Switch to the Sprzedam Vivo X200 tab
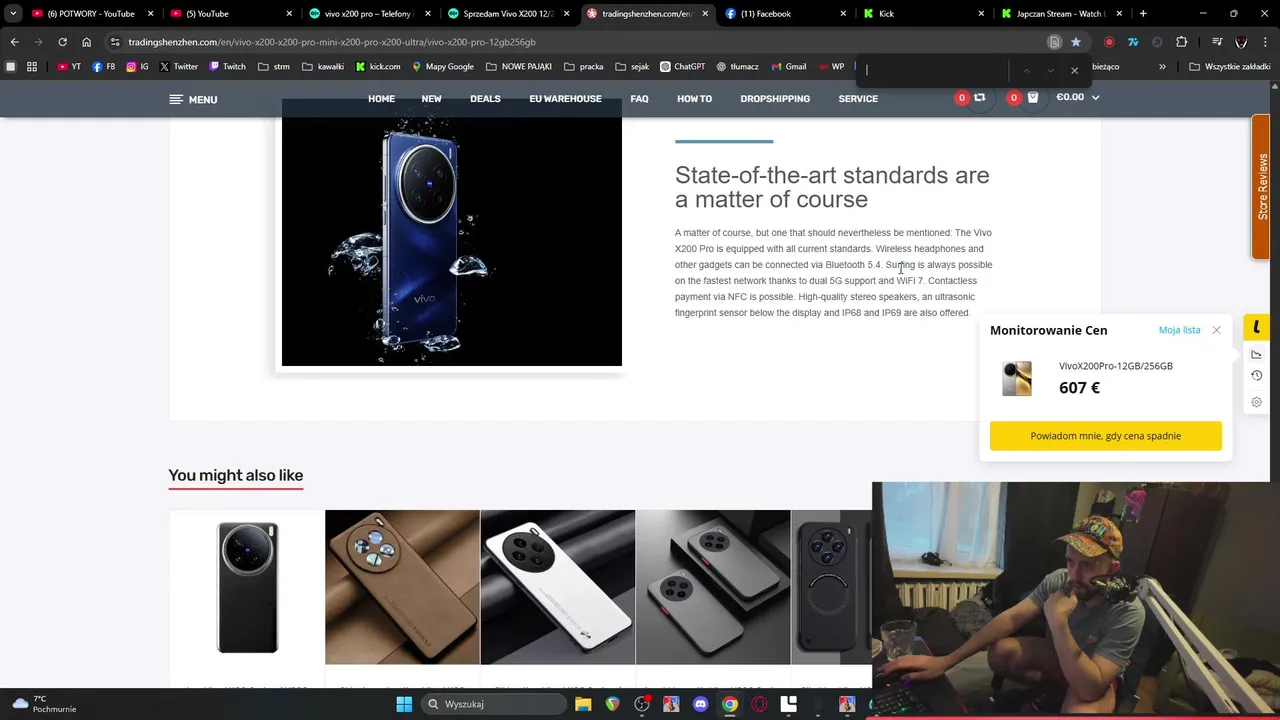This screenshot has width=1280, height=720. tap(507, 14)
